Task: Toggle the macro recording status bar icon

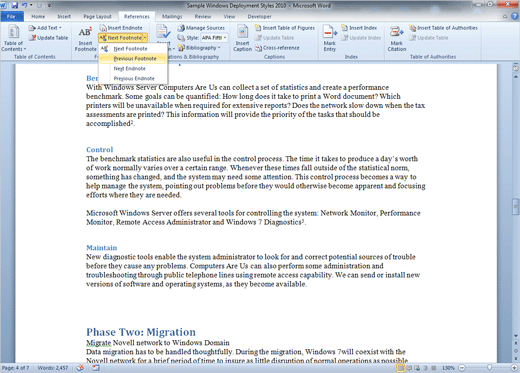Action: tap(96, 368)
